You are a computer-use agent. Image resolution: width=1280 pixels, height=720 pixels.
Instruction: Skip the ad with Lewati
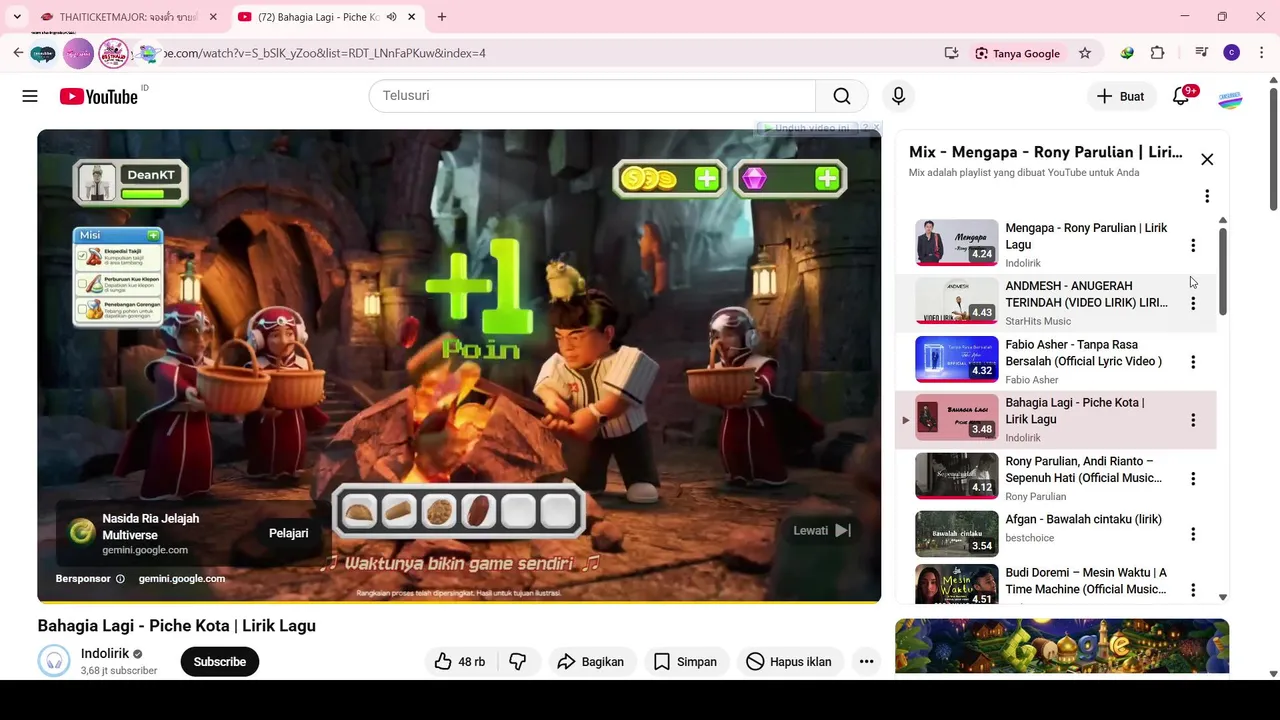pyautogui.click(x=822, y=531)
